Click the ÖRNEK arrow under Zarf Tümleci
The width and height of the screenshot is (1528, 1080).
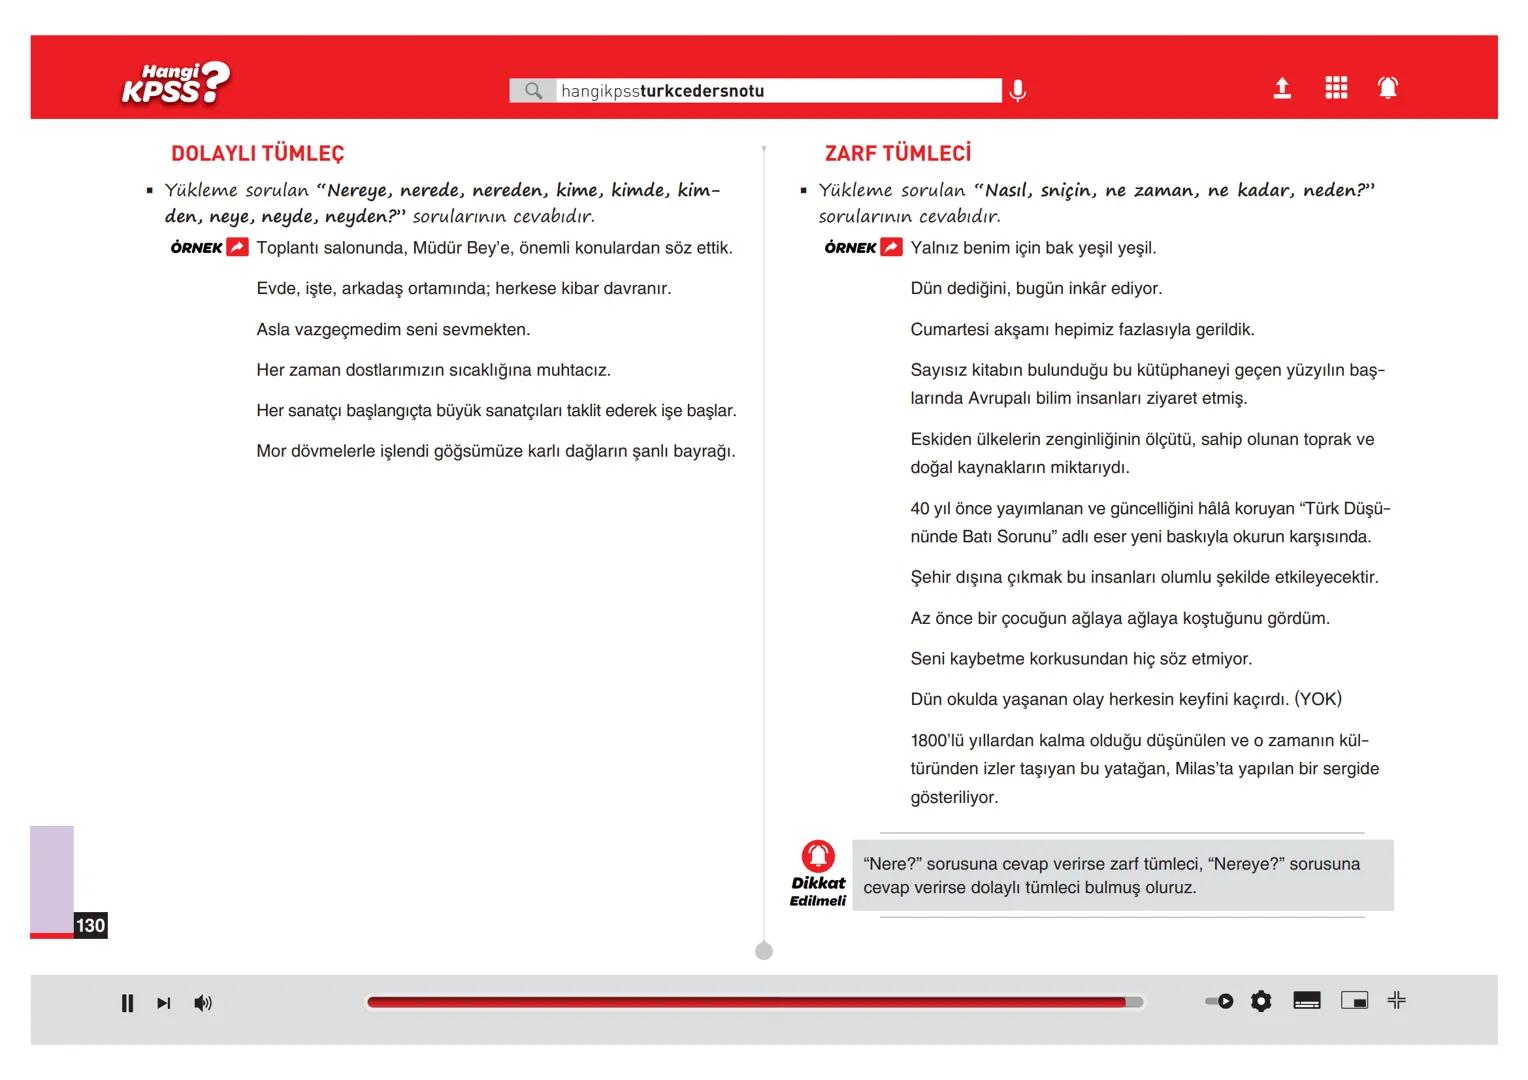tap(891, 248)
